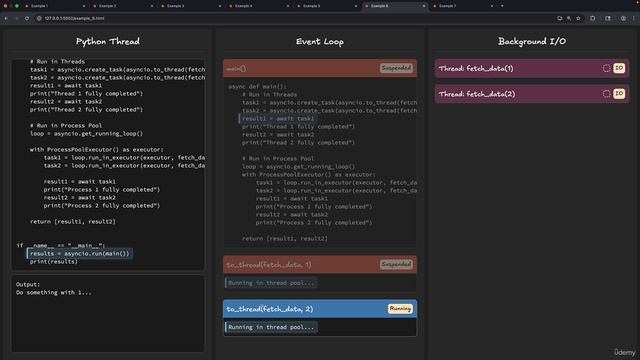The height and width of the screenshot is (360, 640).
Task: Click the install/cast screen icon in address bar
Action: click(x=560, y=18)
